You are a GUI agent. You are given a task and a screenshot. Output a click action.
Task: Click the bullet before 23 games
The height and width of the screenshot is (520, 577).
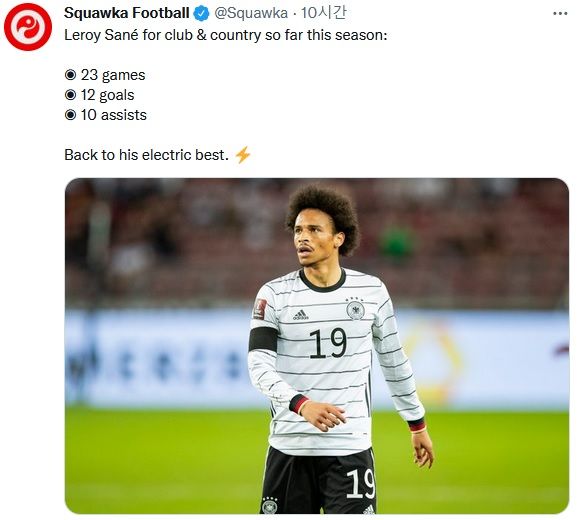70,75
